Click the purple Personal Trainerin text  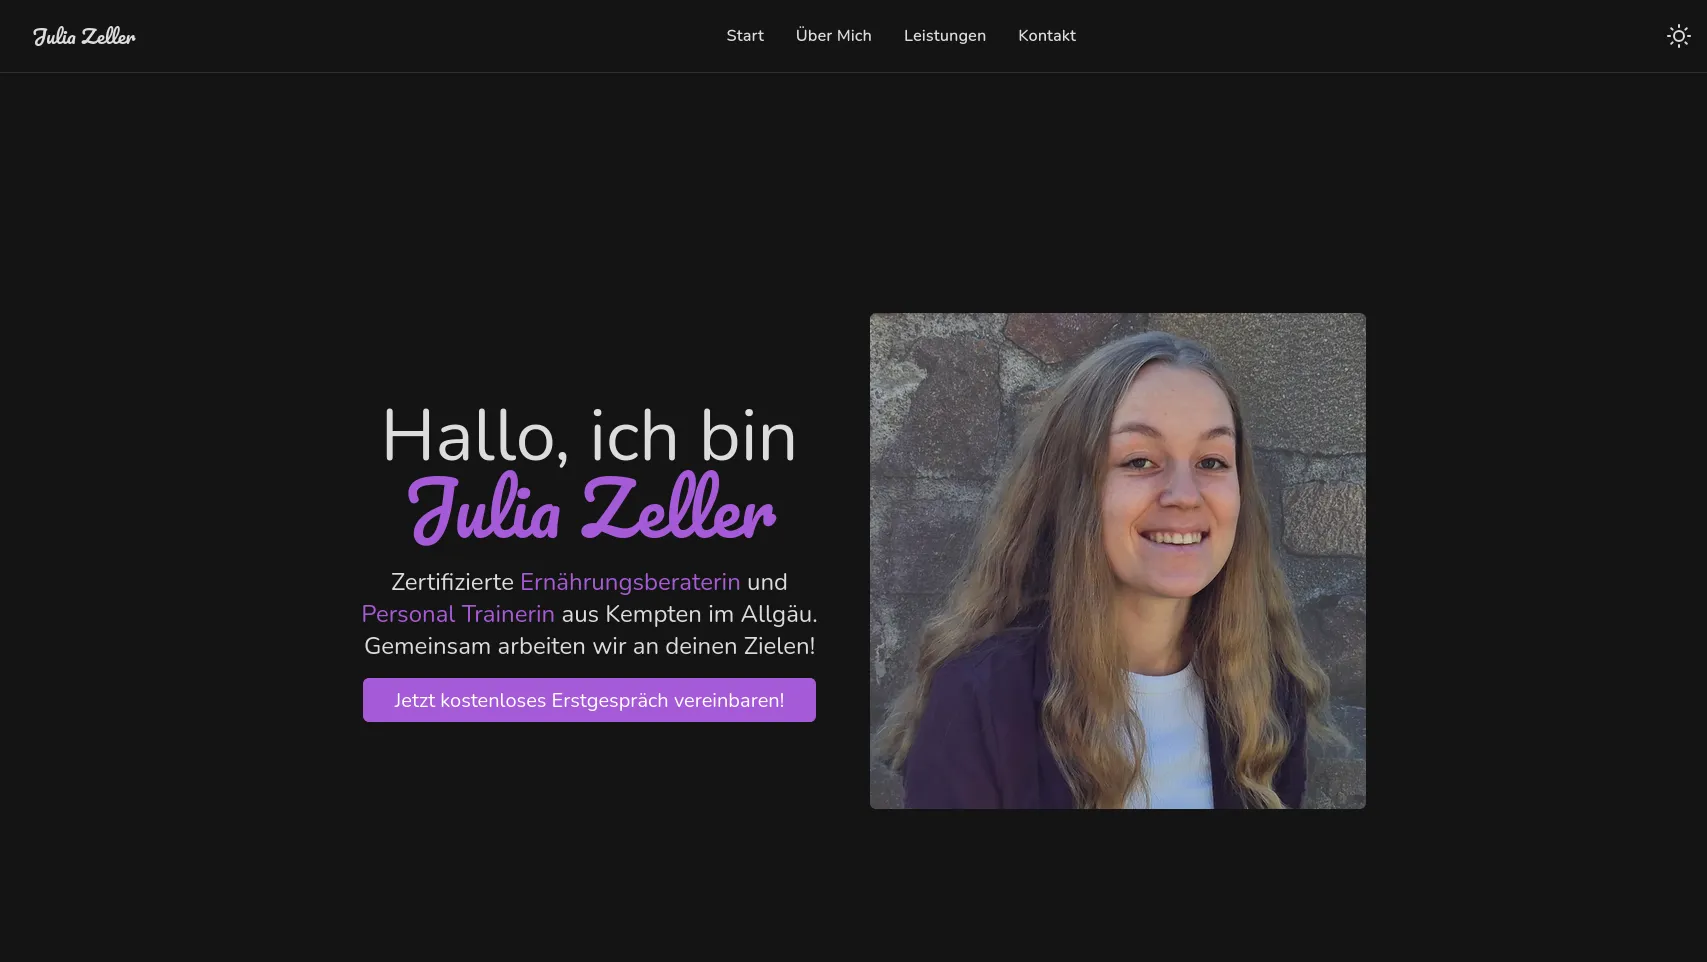point(457,614)
